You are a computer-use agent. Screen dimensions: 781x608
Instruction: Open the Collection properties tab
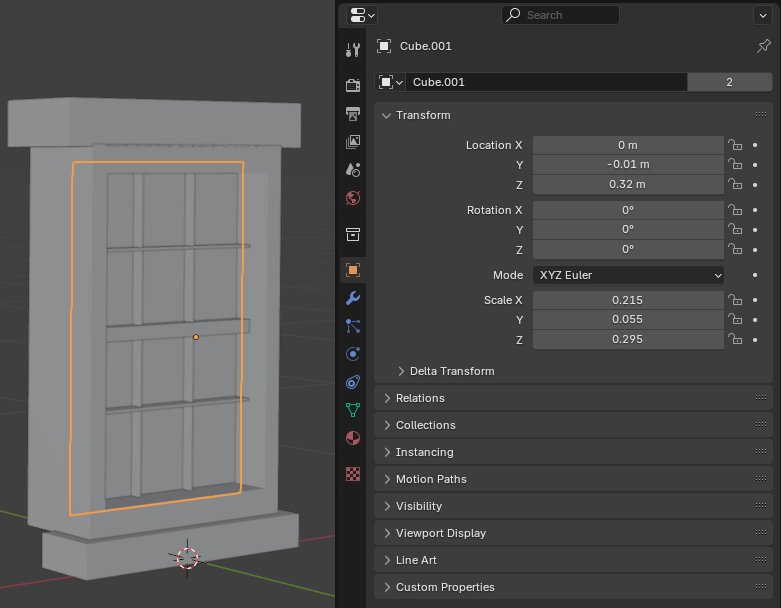[x=353, y=234]
